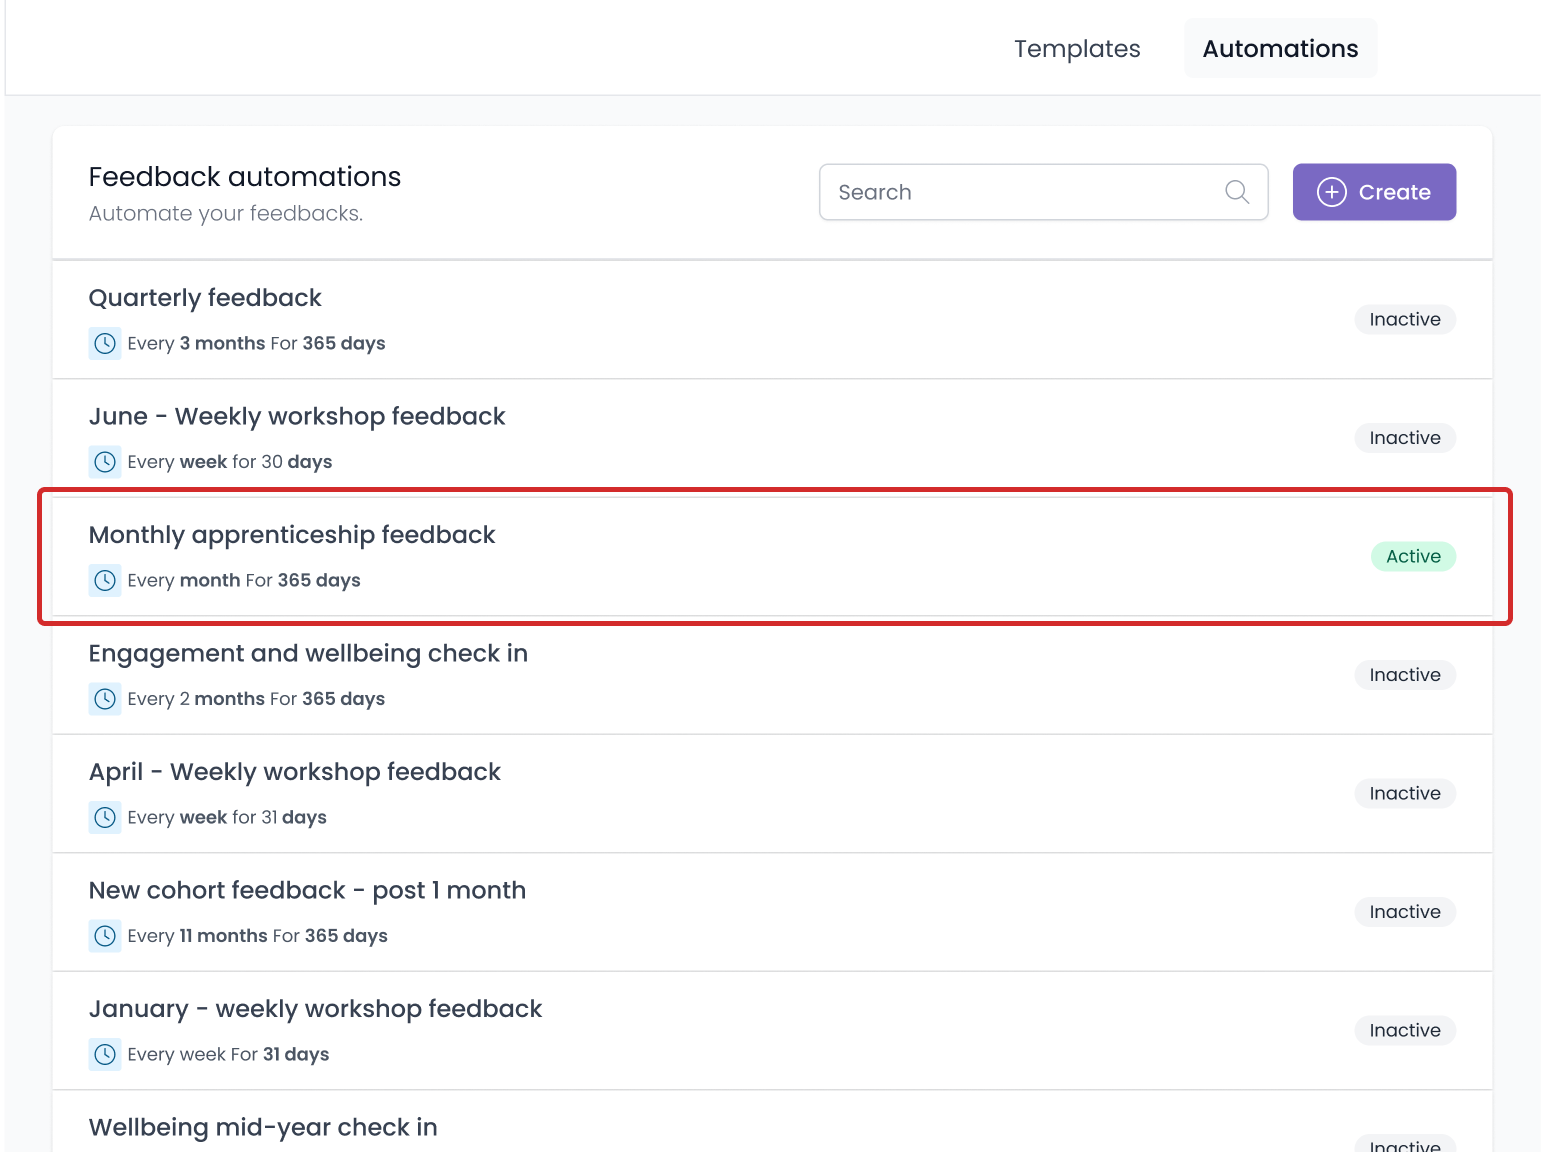Click 'Automate your feedbacks.' subtitle
The height and width of the screenshot is (1164, 1541).
point(226,213)
